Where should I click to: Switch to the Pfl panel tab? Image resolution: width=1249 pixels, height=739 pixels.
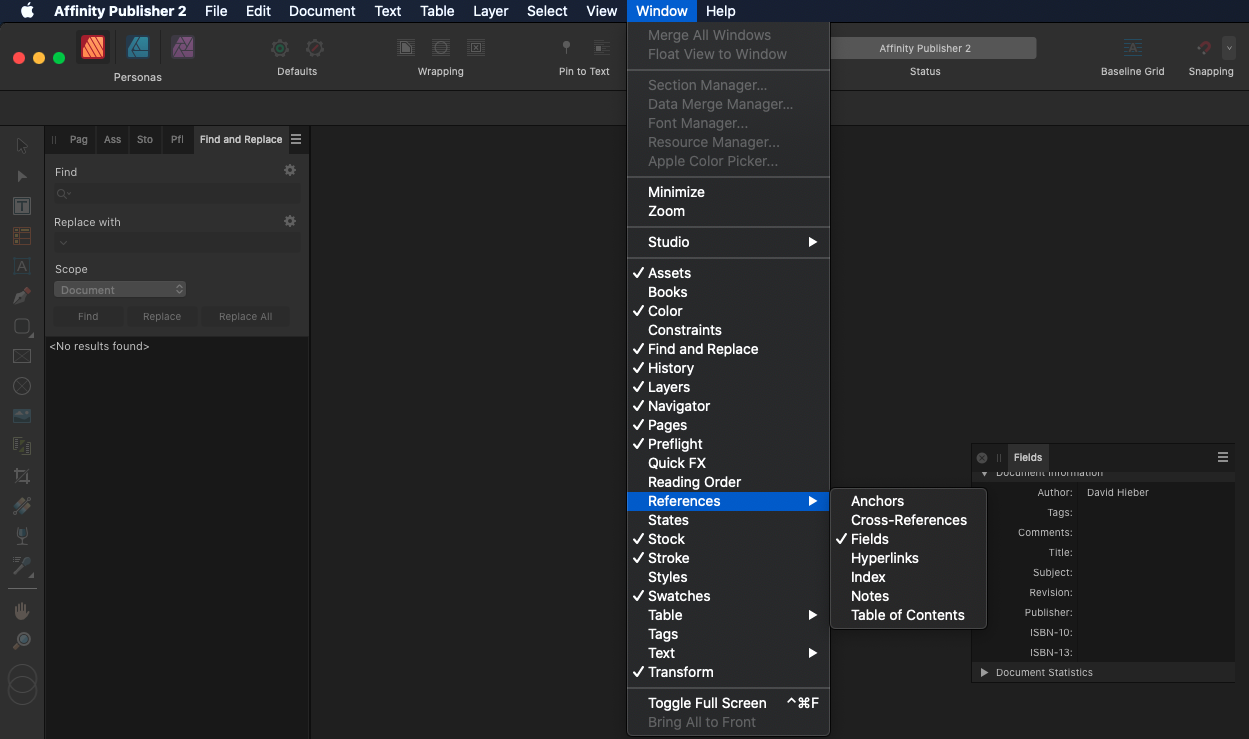(177, 140)
